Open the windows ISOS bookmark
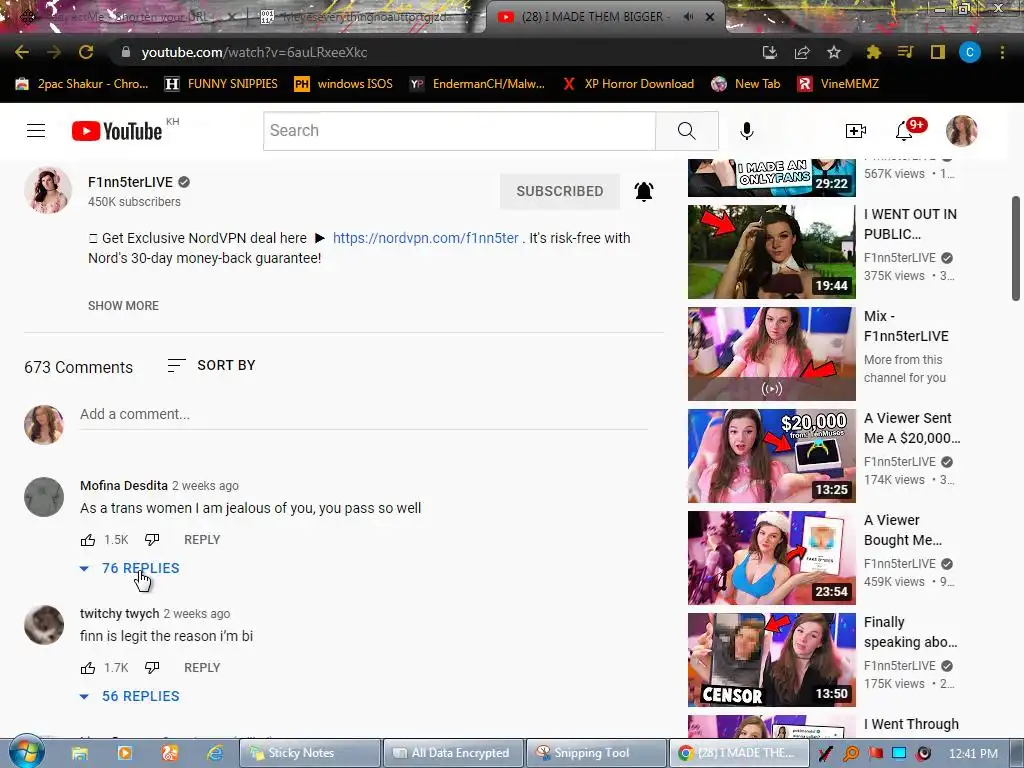The width and height of the screenshot is (1024, 768). pyautogui.click(x=344, y=84)
